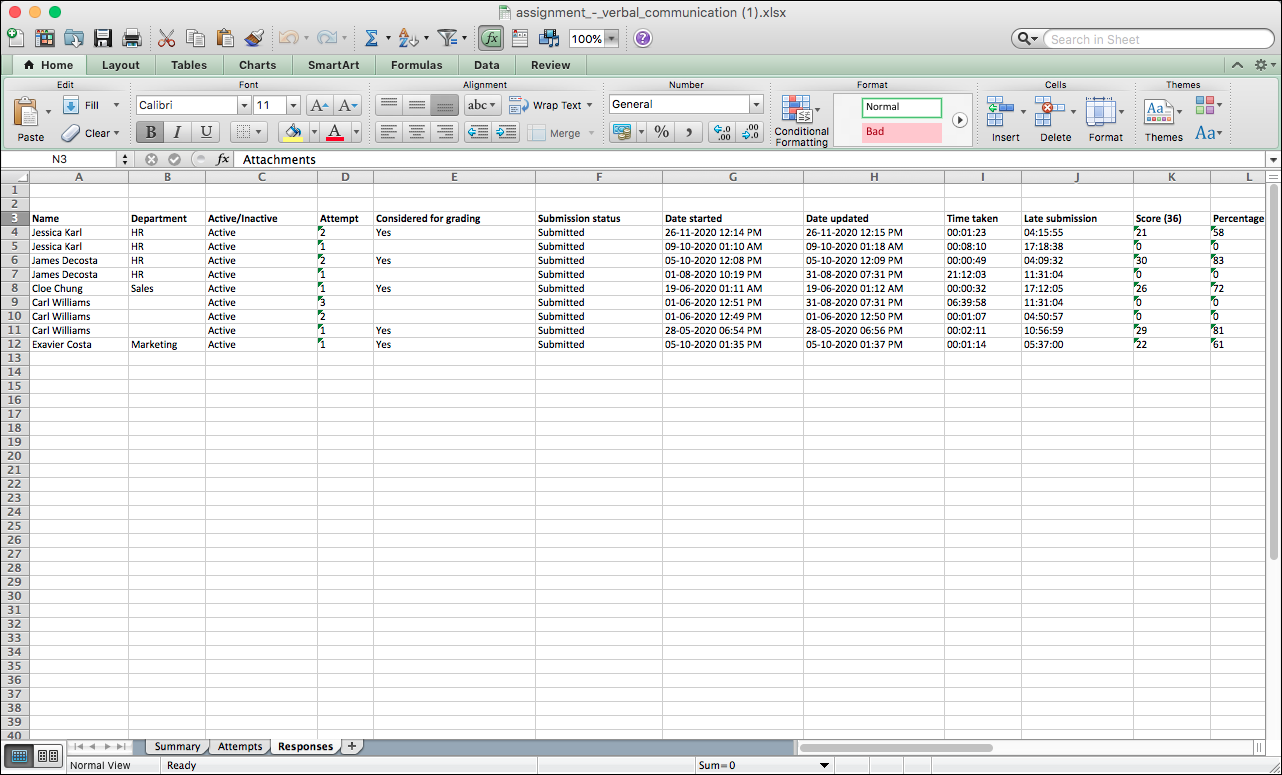
Task: Apply the Bad cell style
Action: click(902, 132)
